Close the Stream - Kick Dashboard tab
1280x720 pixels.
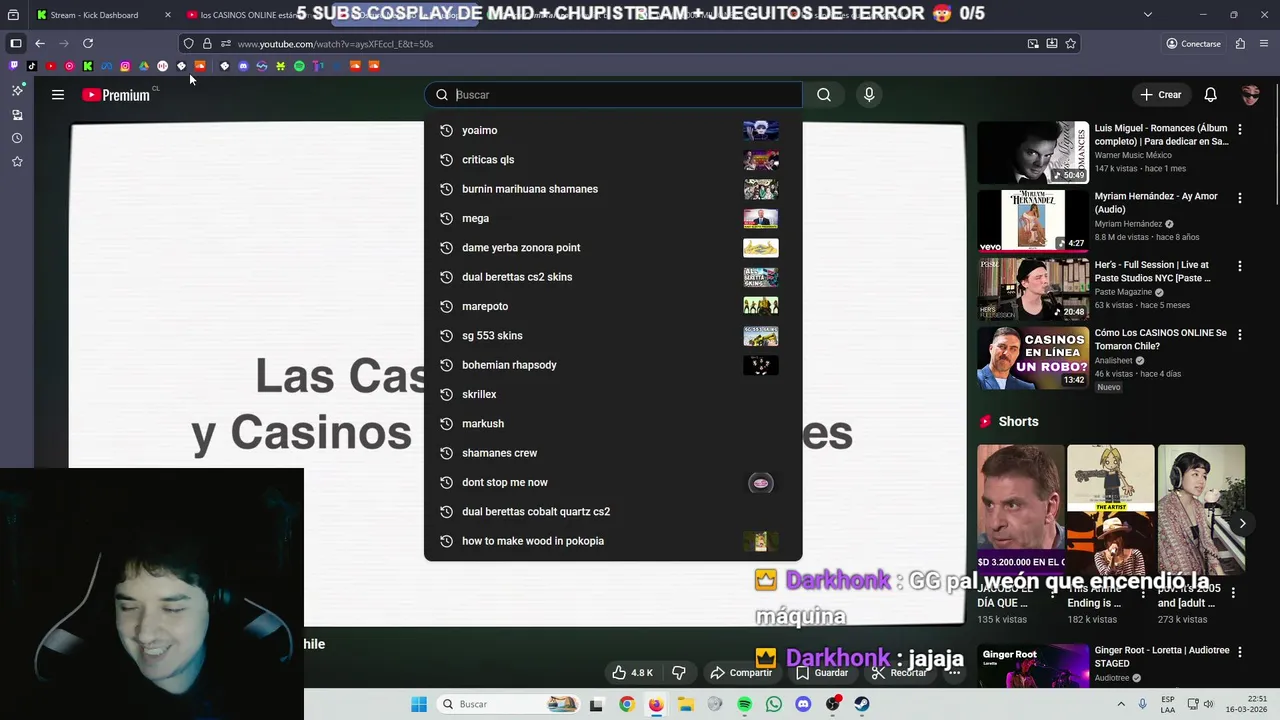point(167,15)
